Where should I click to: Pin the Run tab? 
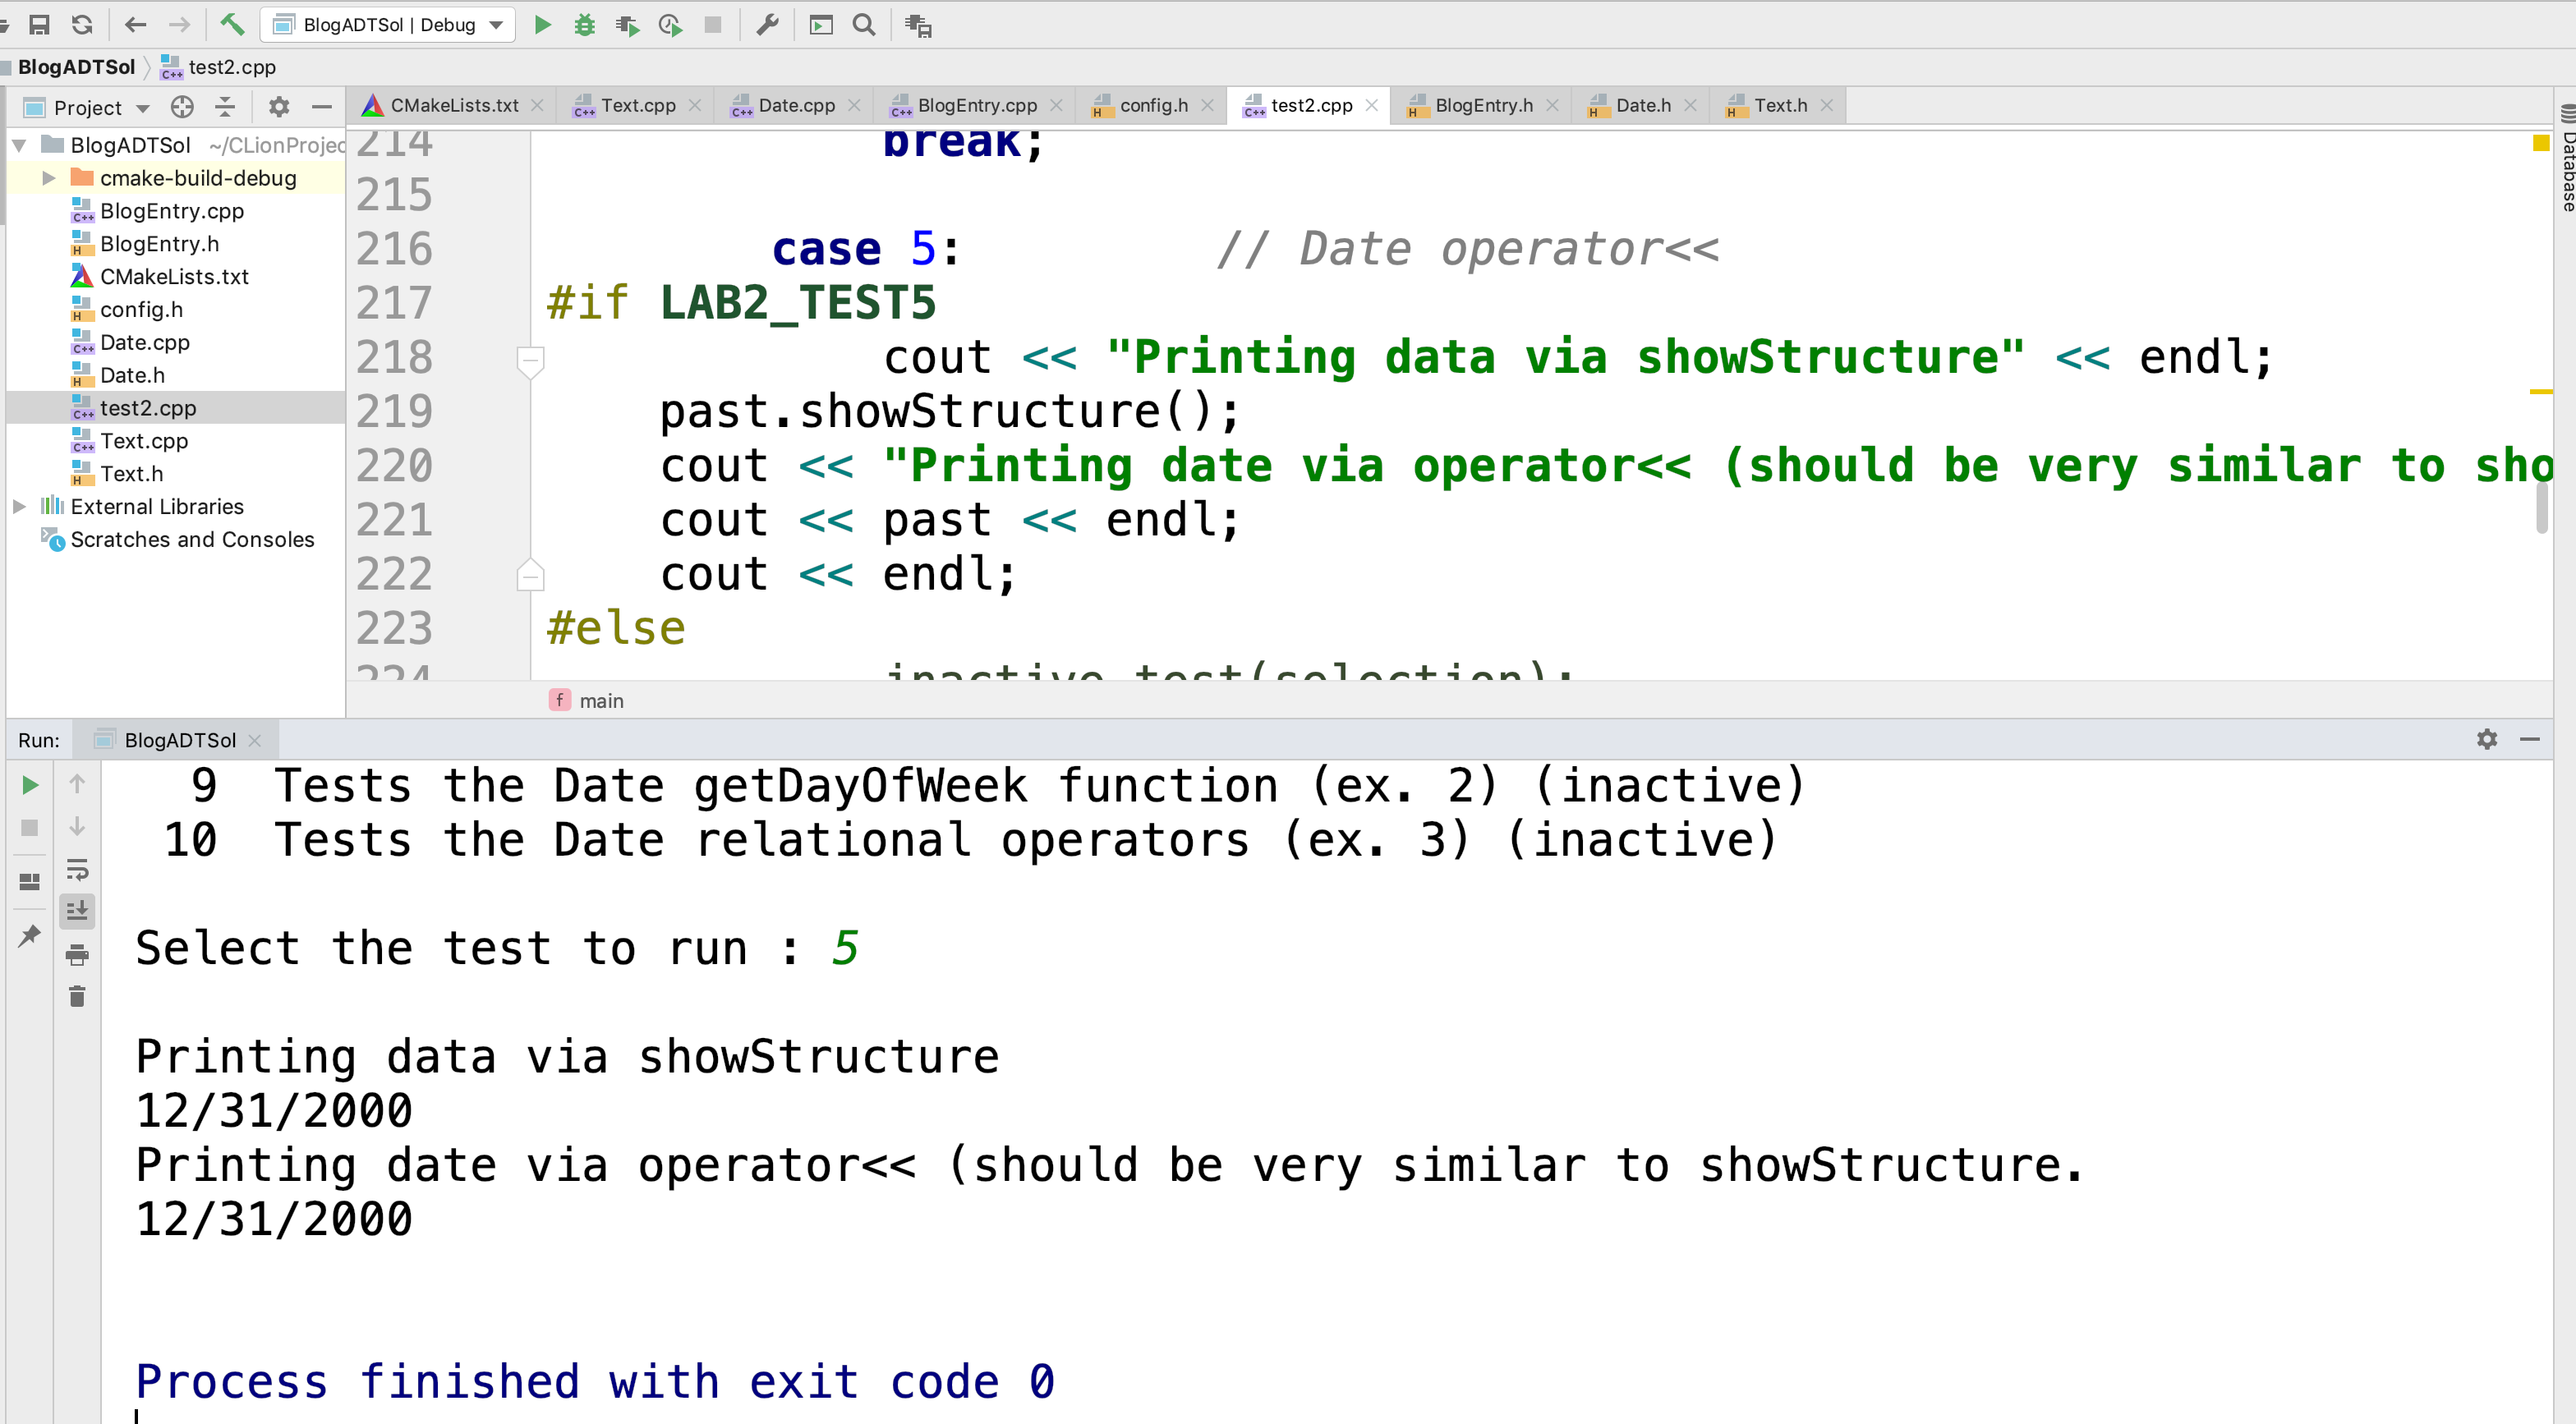[x=30, y=935]
